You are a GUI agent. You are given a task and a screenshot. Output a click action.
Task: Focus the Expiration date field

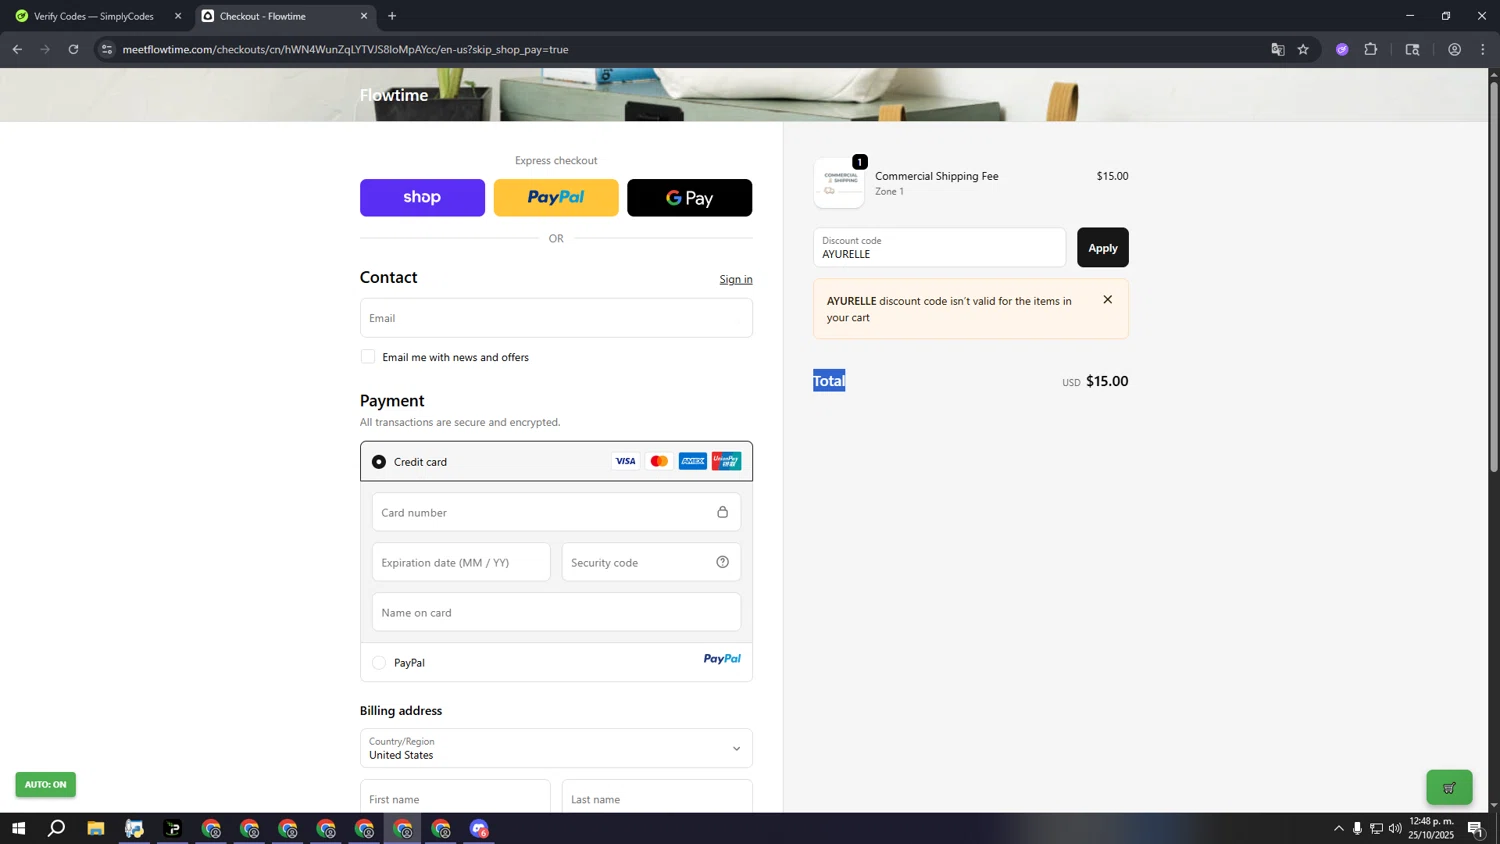[x=461, y=562]
